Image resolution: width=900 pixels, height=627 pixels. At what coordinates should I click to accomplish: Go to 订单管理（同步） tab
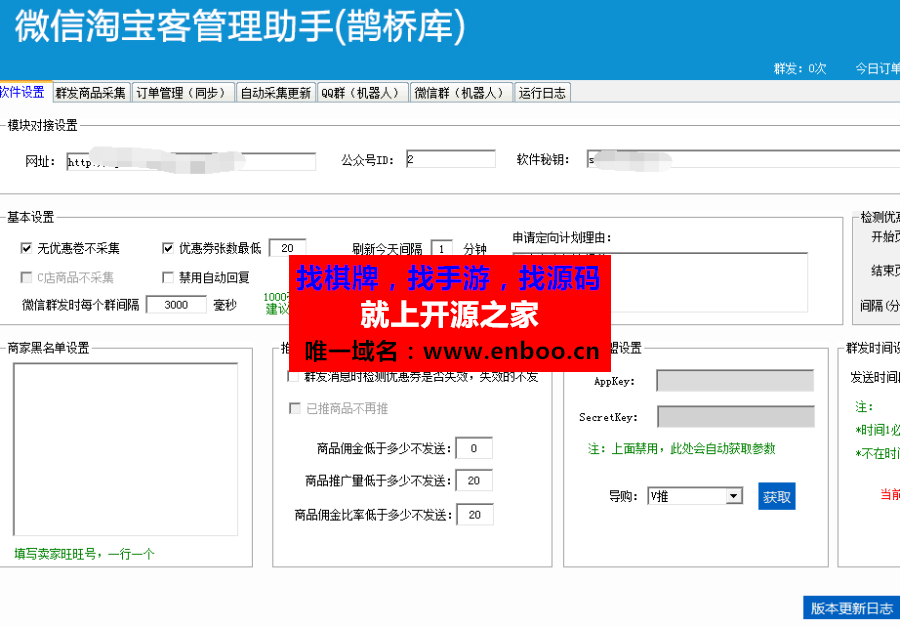point(183,93)
